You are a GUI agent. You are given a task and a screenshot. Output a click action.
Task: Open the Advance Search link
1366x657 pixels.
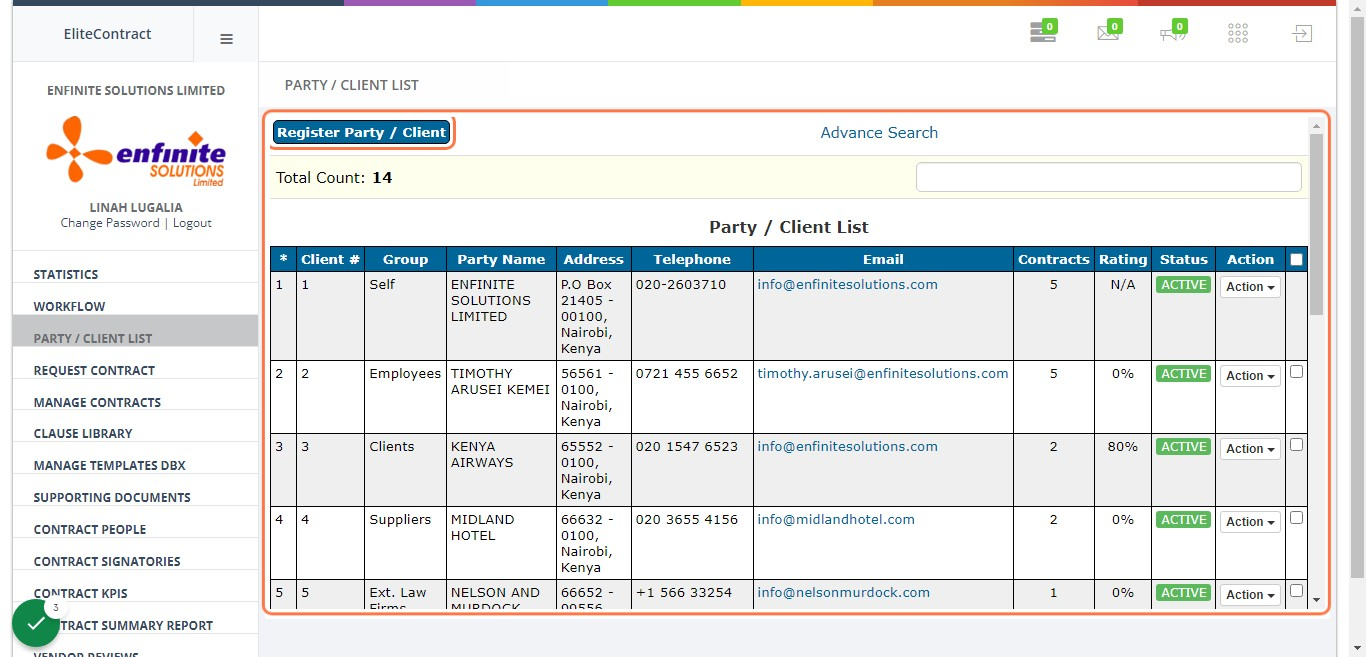(x=879, y=132)
